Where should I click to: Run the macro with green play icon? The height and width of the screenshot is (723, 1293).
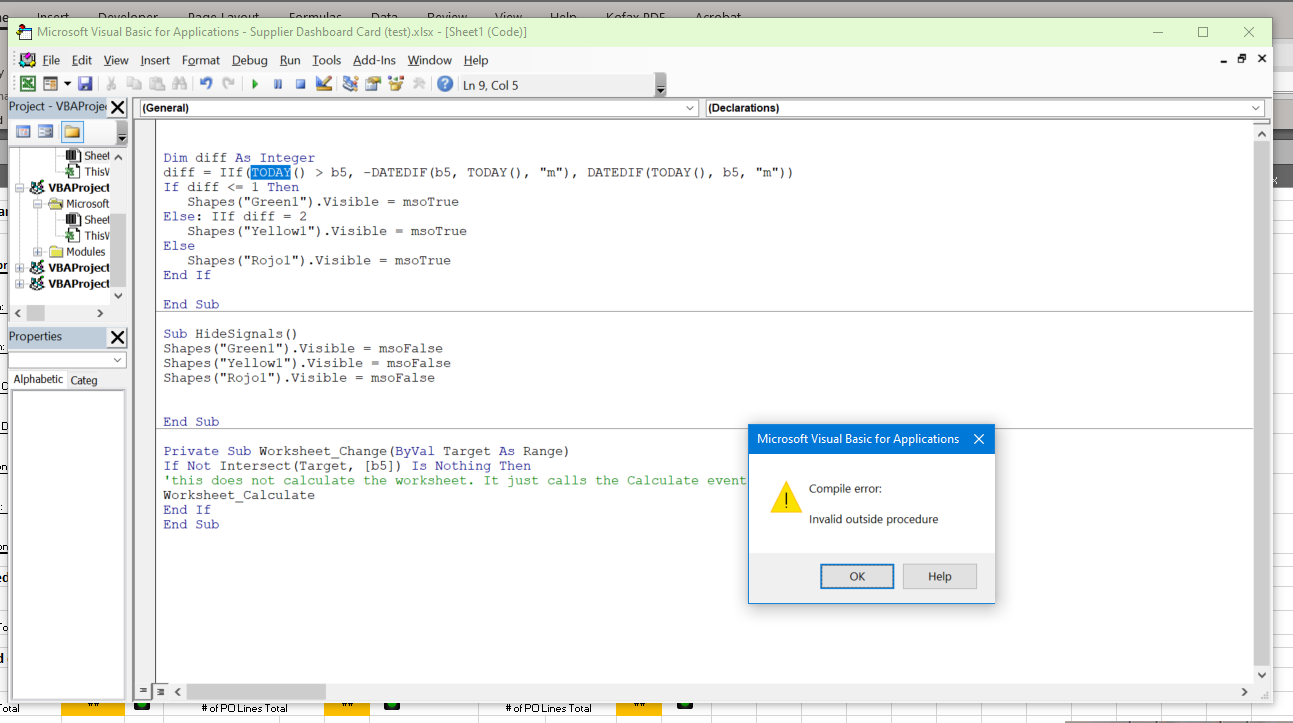tap(255, 84)
